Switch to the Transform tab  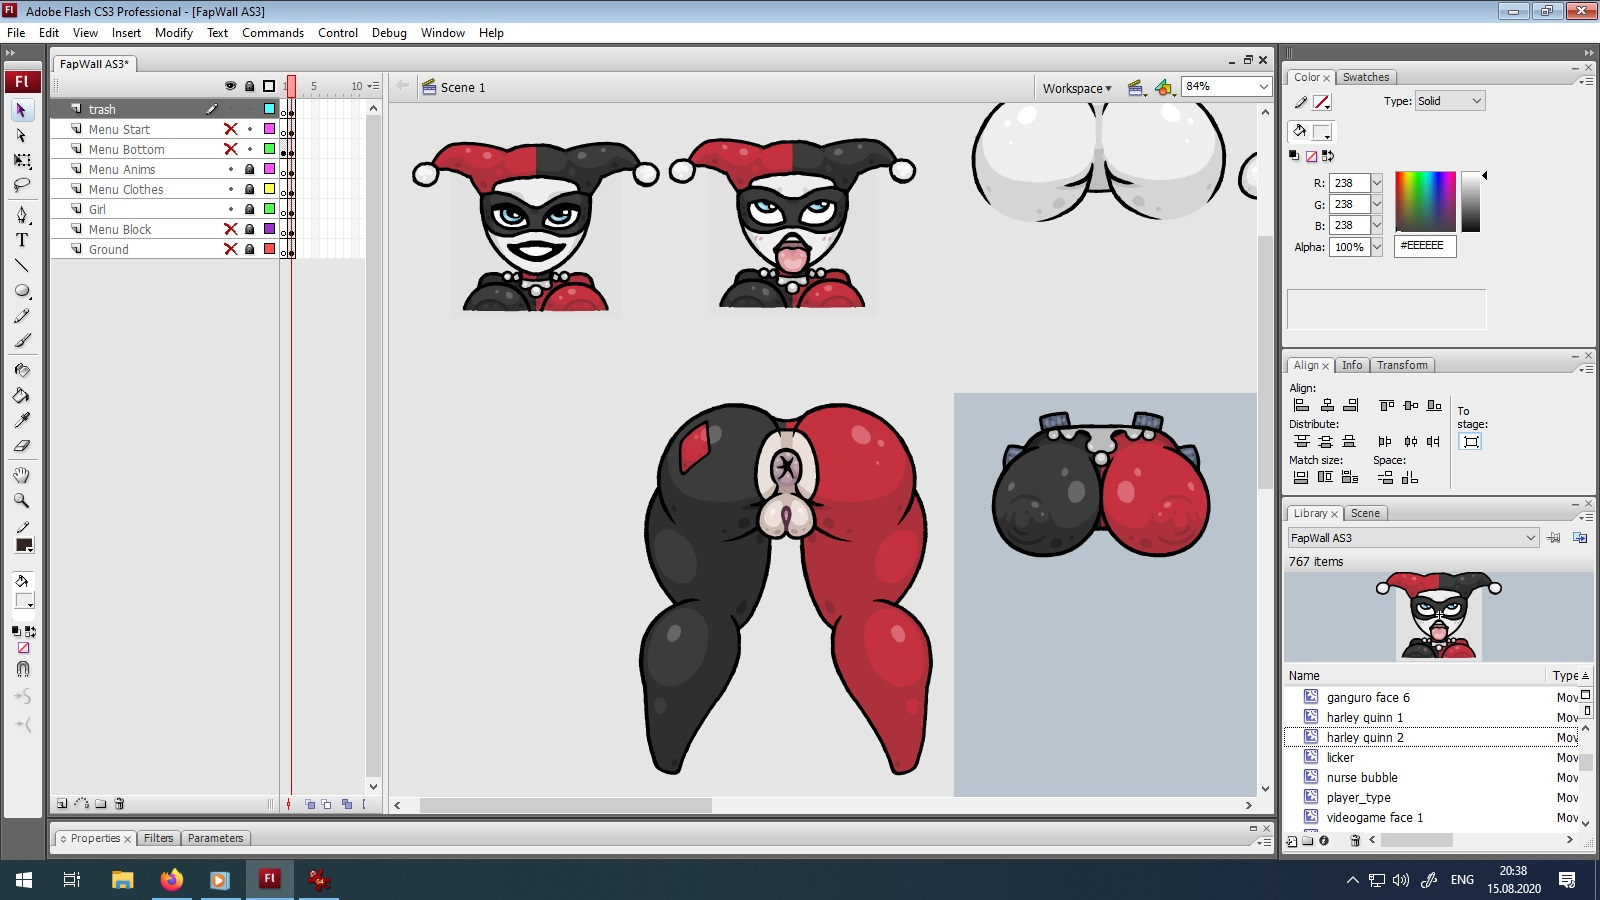pos(1403,365)
